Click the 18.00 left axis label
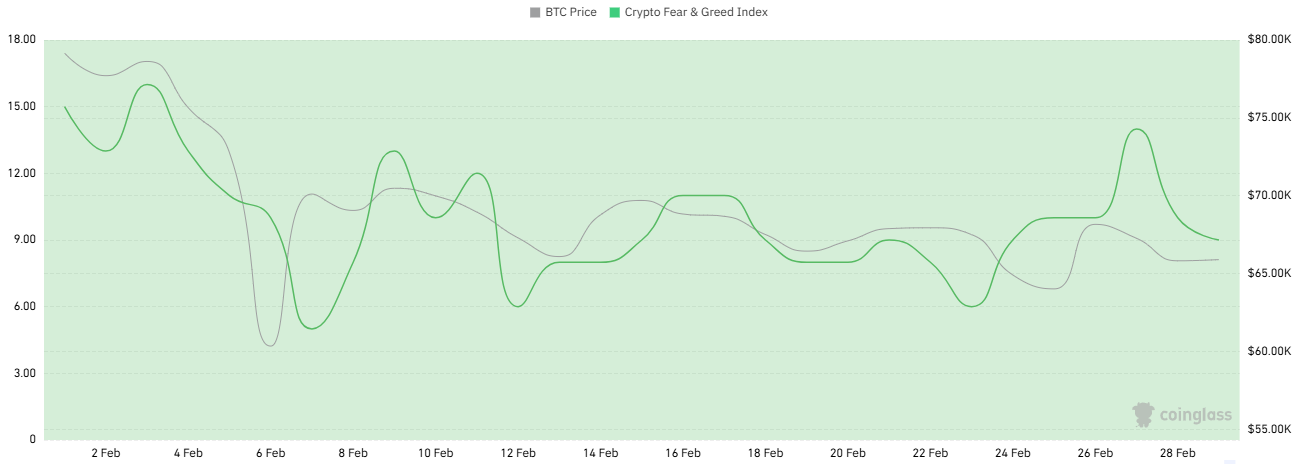 (x=21, y=39)
